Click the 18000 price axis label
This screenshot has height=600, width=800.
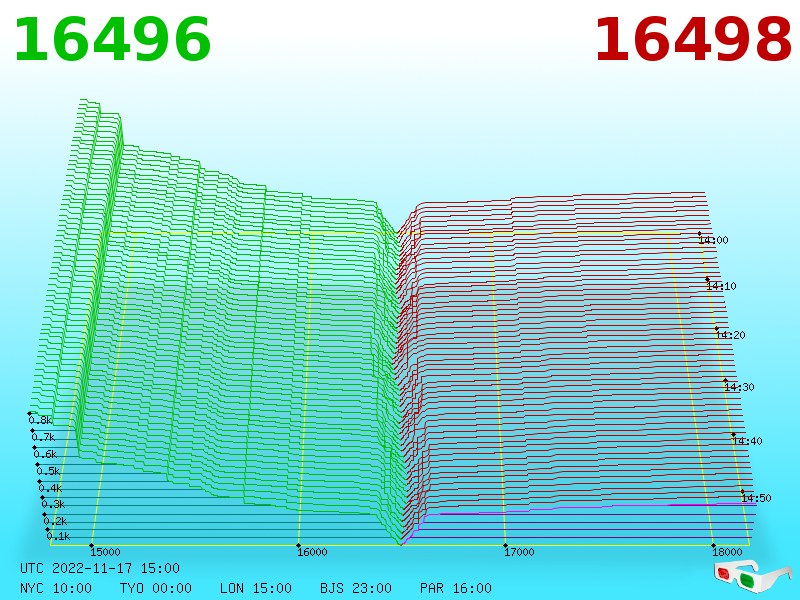(x=727, y=552)
